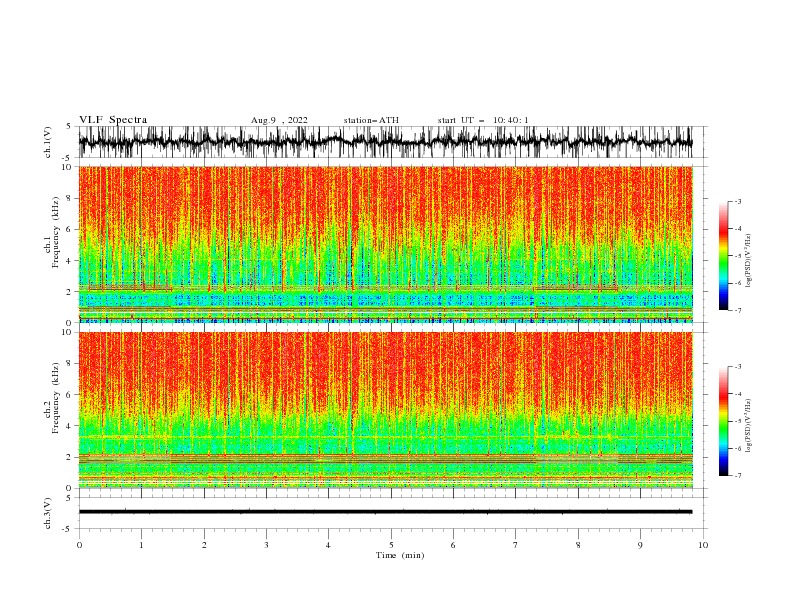This screenshot has height=612, width=792.
Task: Click the lower 'log(PSD)(V²/Hz)' label
Action: [x=748, y=425]
